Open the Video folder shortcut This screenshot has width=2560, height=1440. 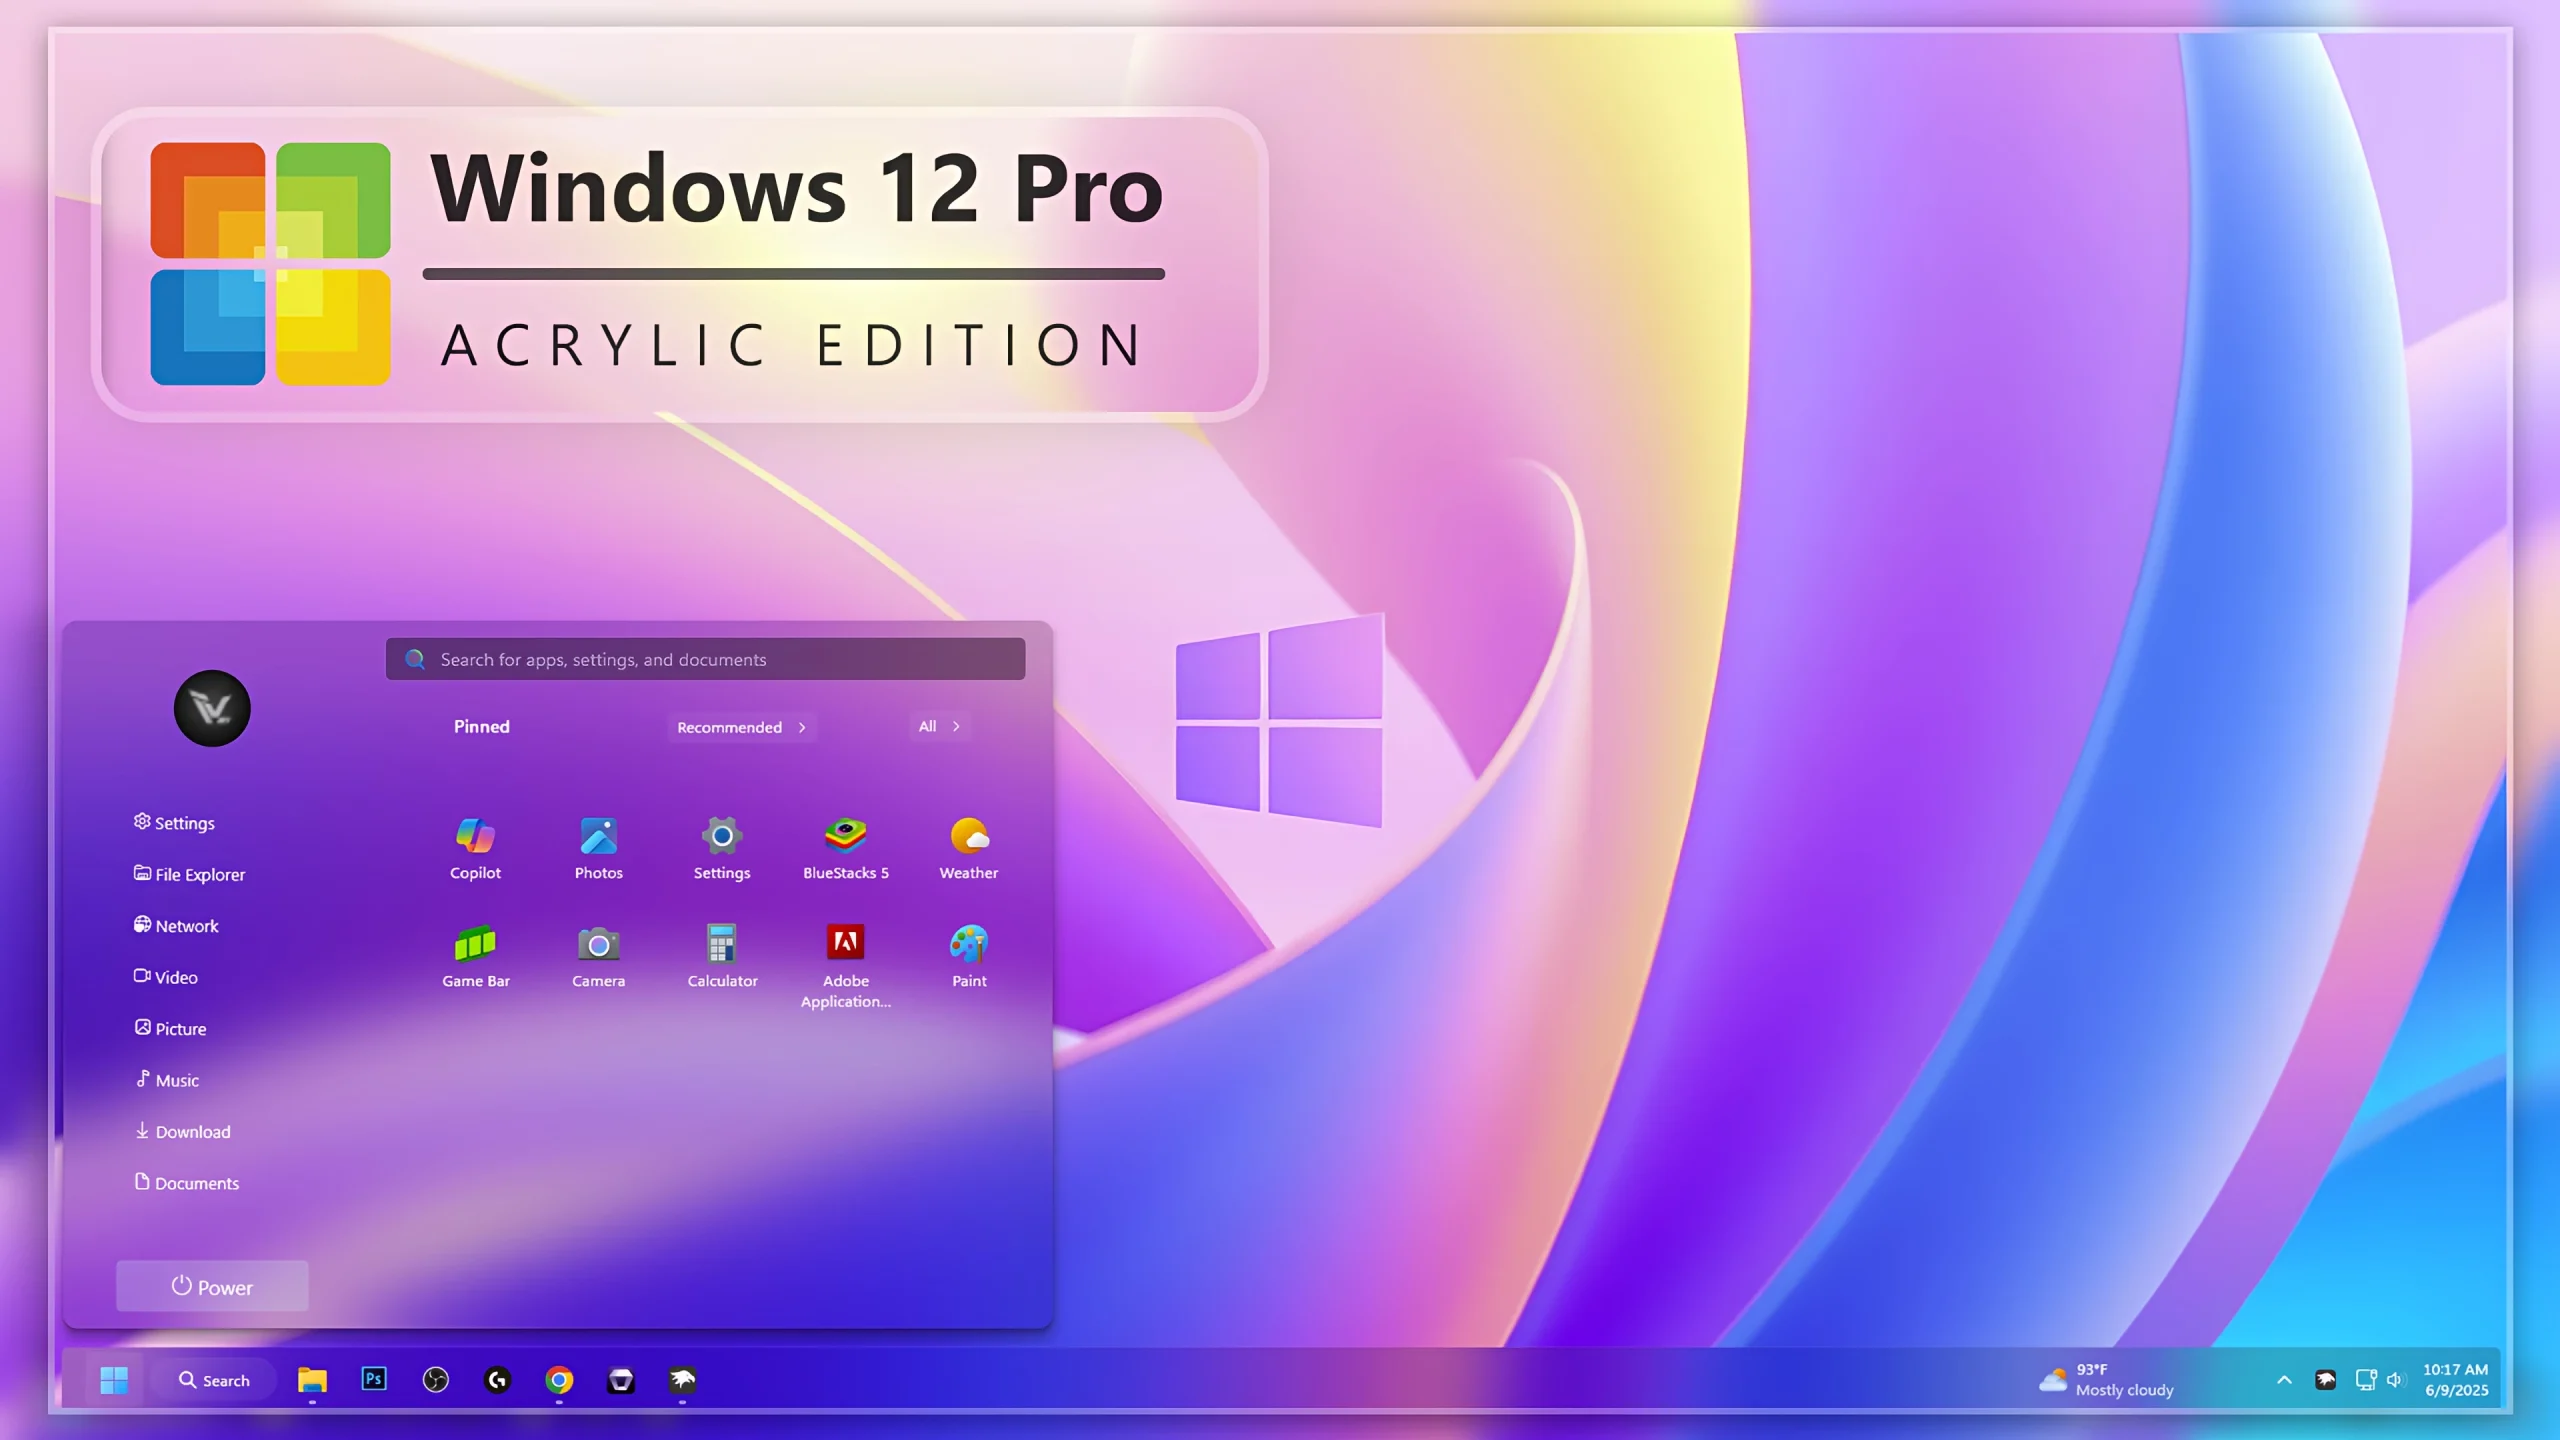[166, 977]
